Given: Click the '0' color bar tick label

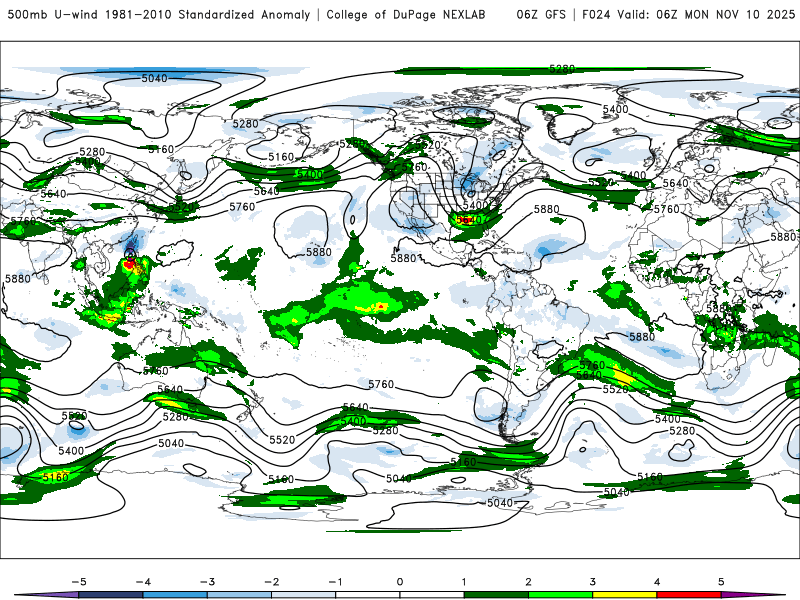Looking at the screenshot, I should point(400,582).
